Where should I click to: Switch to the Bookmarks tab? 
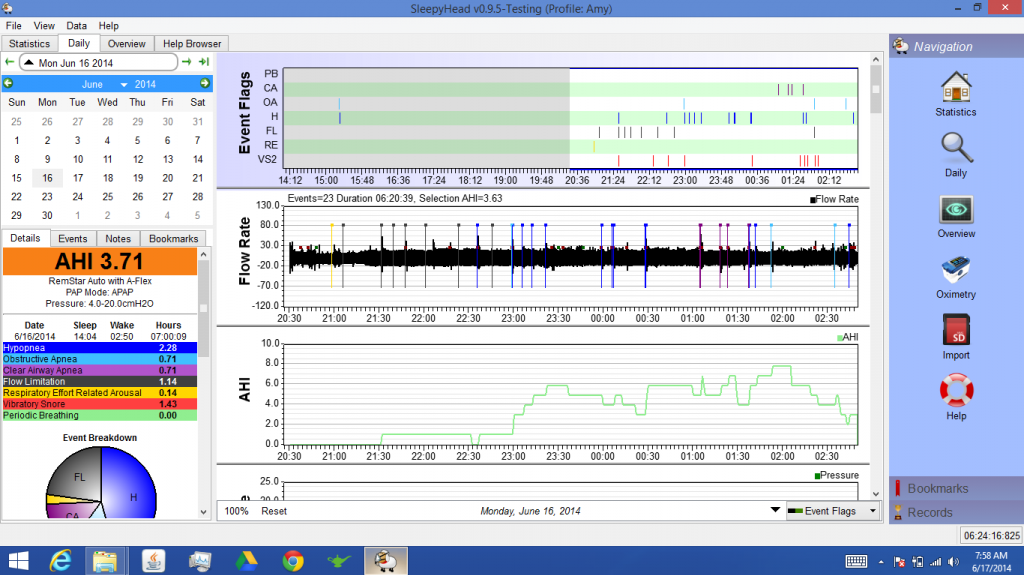[173, 238]
